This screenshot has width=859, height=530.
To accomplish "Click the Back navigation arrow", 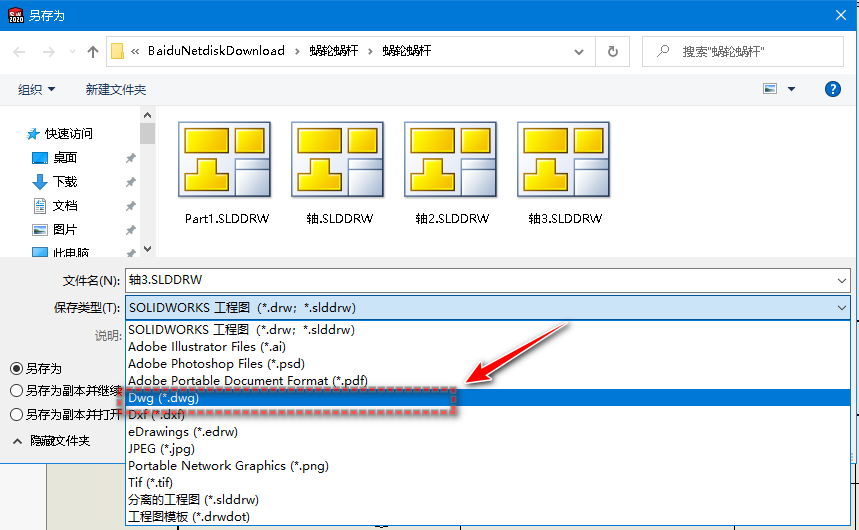I will pos(19,52).
